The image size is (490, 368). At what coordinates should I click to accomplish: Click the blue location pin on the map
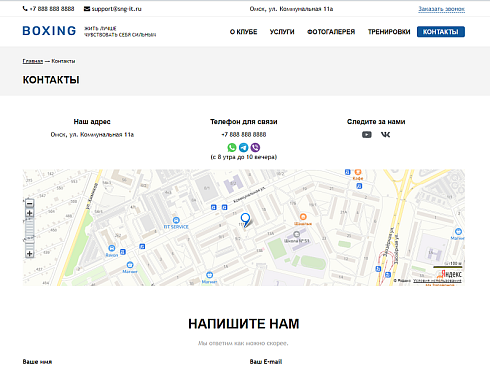245,220
